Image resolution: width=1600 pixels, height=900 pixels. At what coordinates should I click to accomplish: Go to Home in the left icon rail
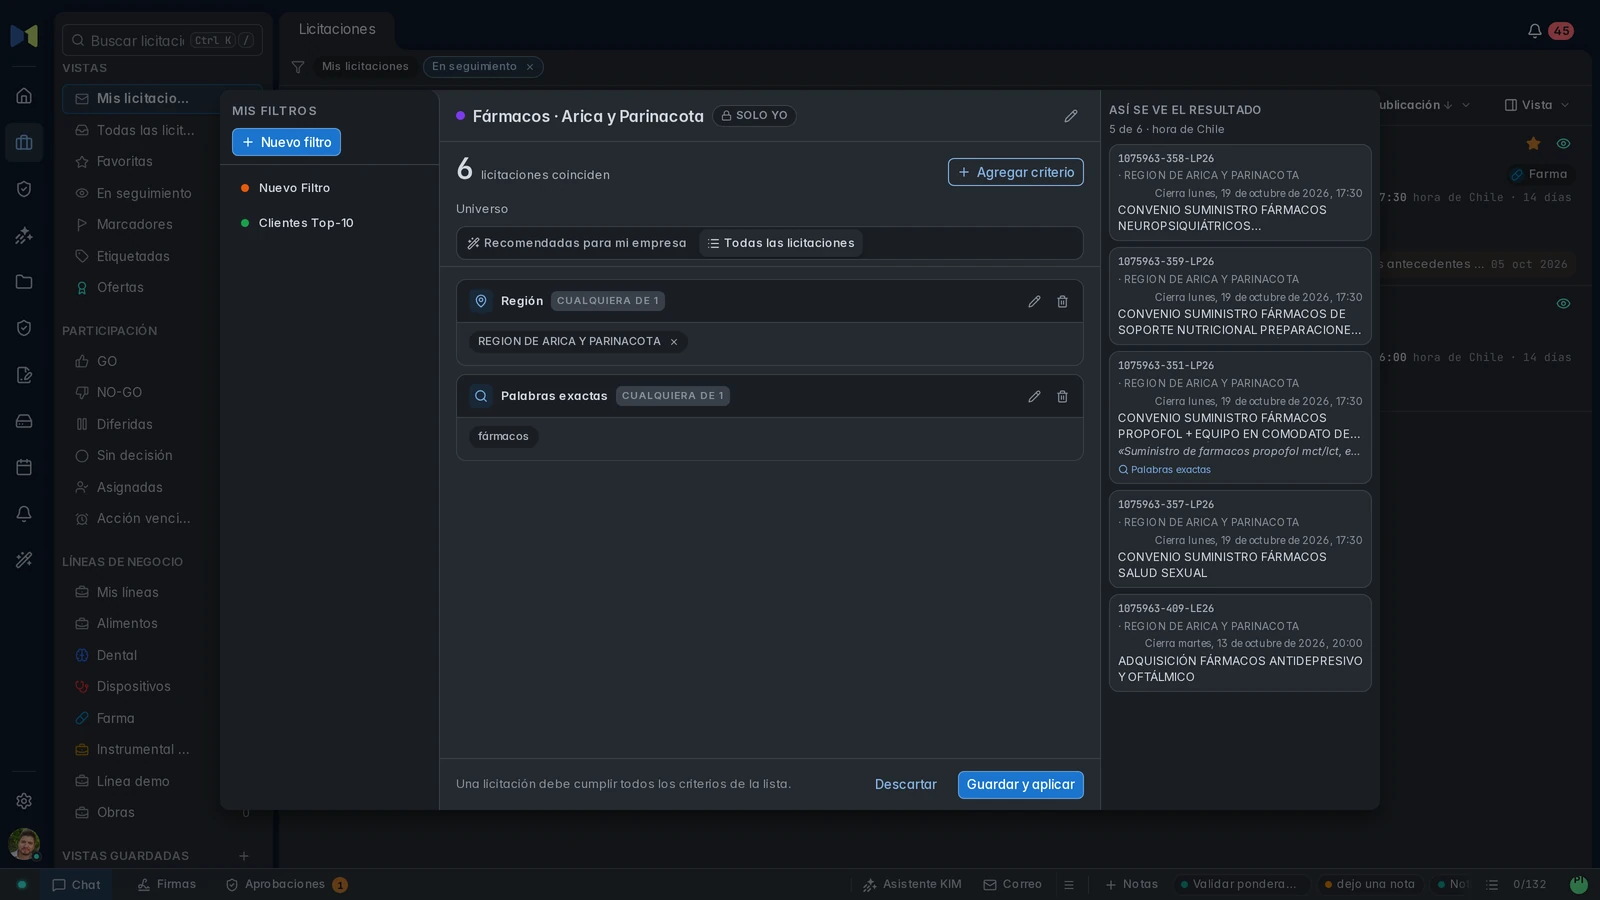(x=24, y=96)
